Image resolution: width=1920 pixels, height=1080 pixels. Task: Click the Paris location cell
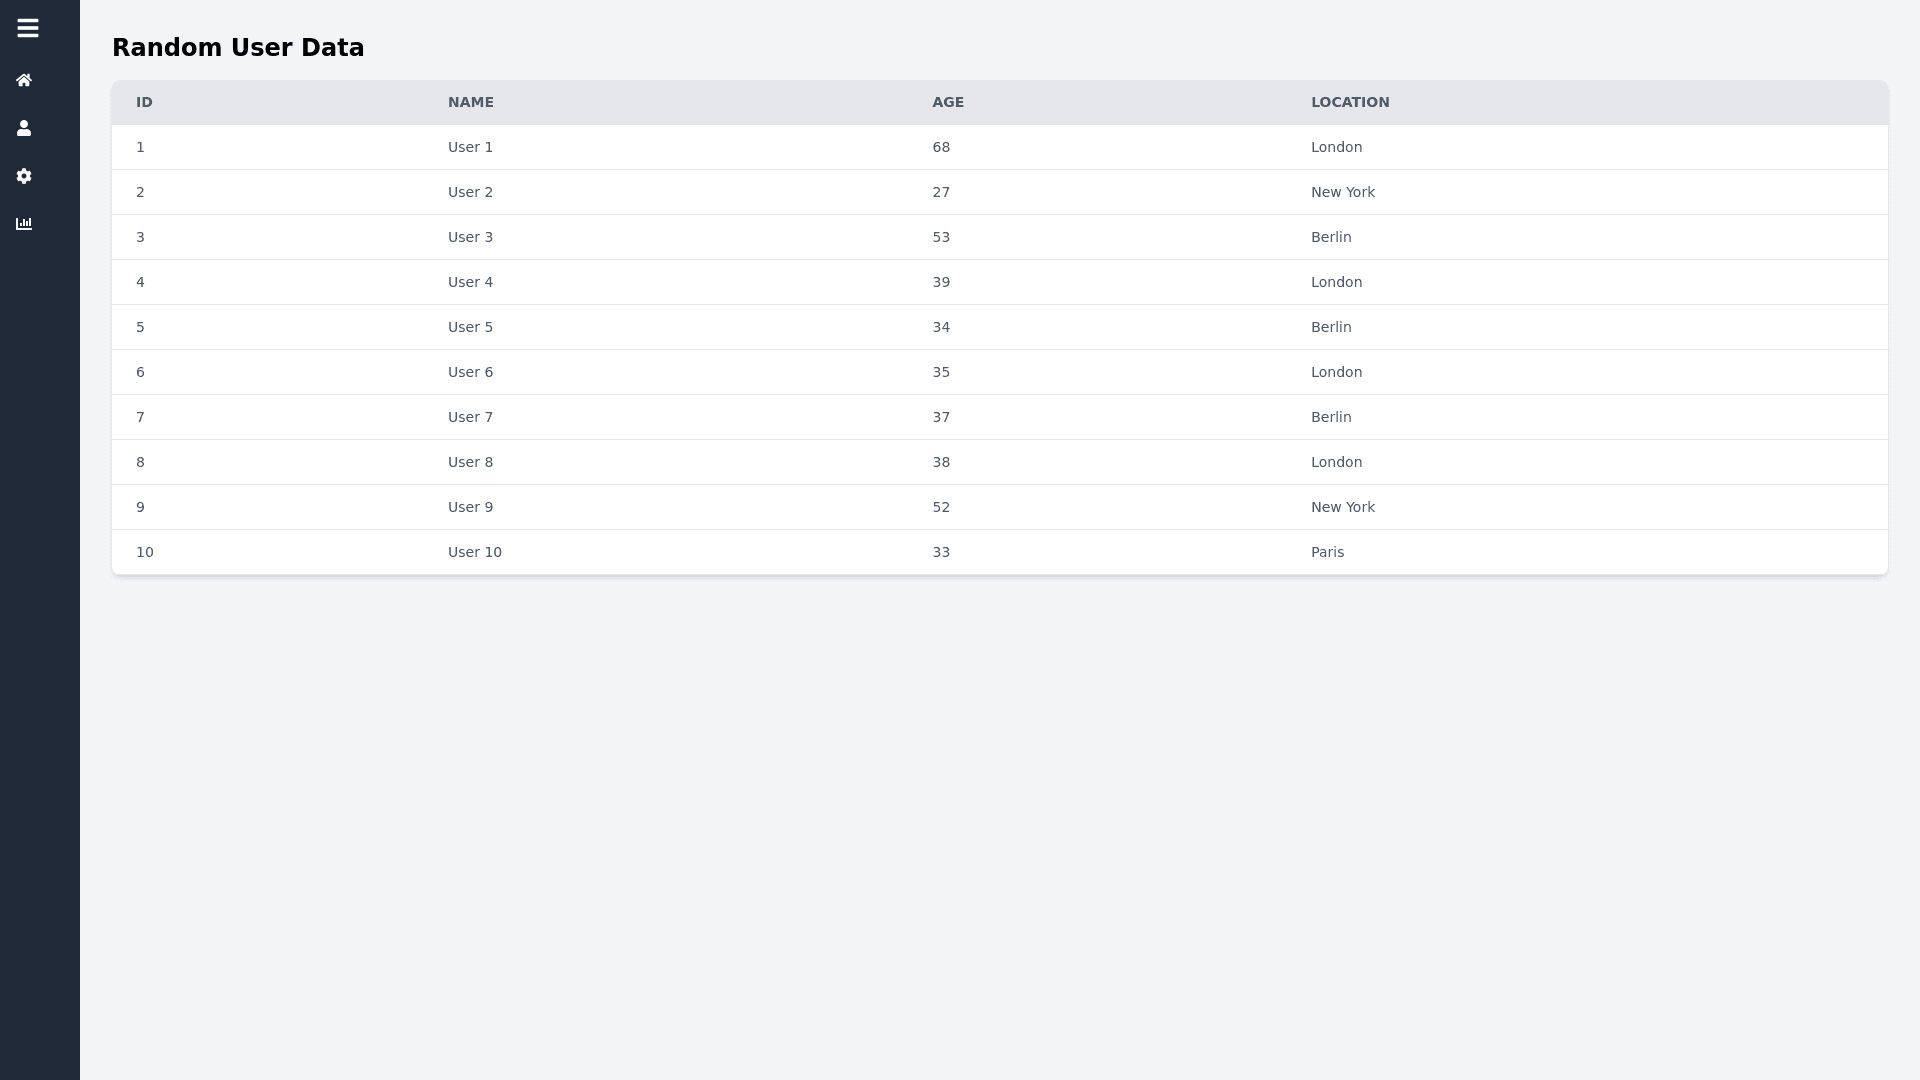(1327, 552)
